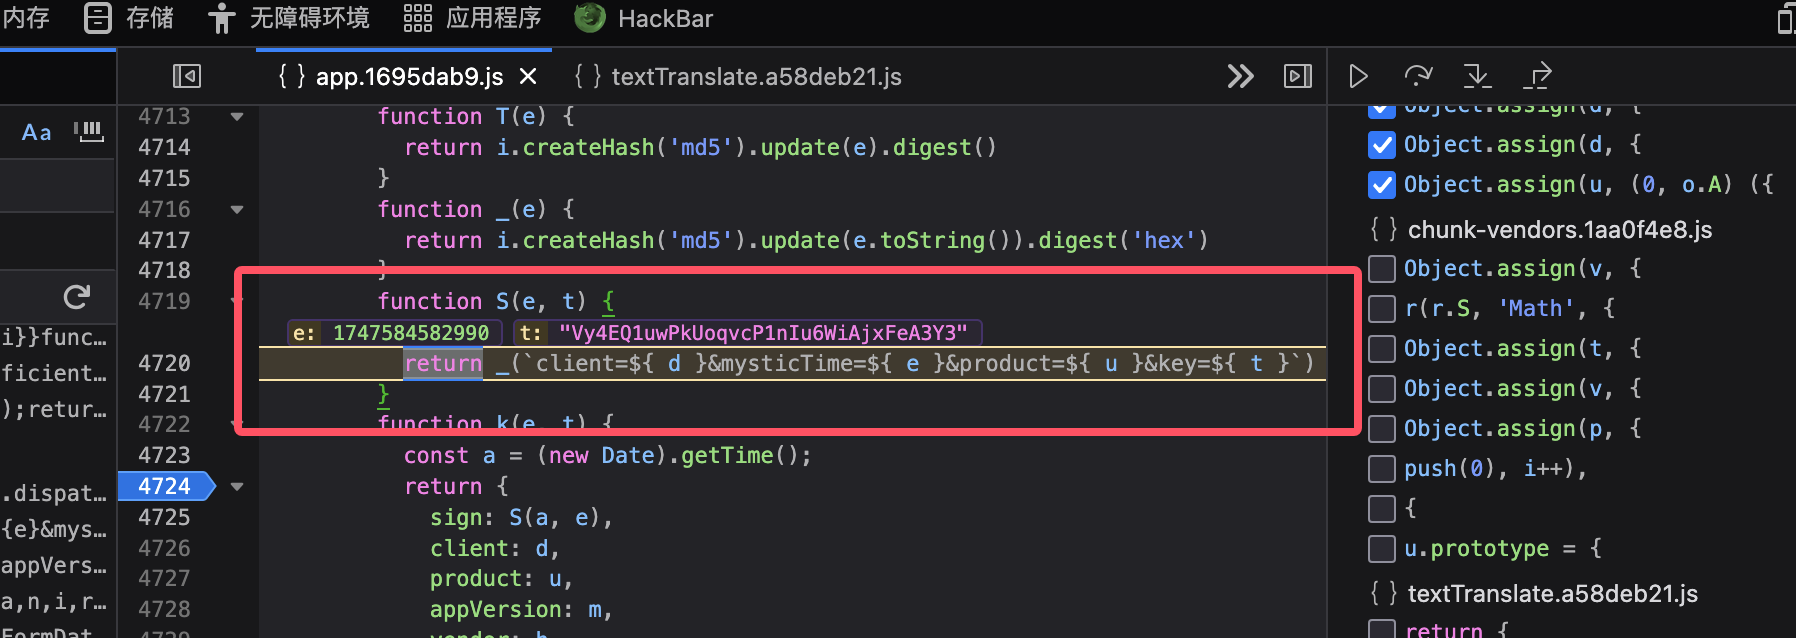Toggle the debugger sidebar panel icon
Image resolution: width=1796 pixels, height=638 pixels.
coord(1297,76)
